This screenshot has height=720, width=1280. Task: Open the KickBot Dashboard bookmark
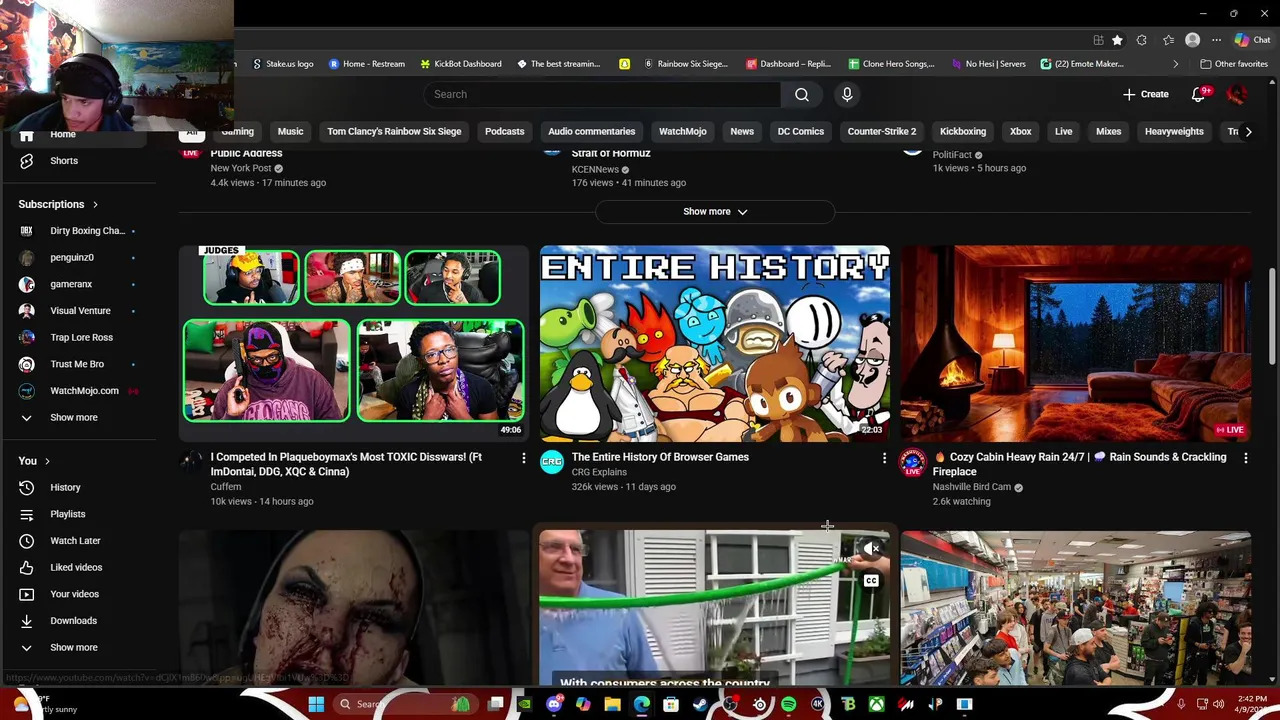pyautogui.click(x=461, y=64)
